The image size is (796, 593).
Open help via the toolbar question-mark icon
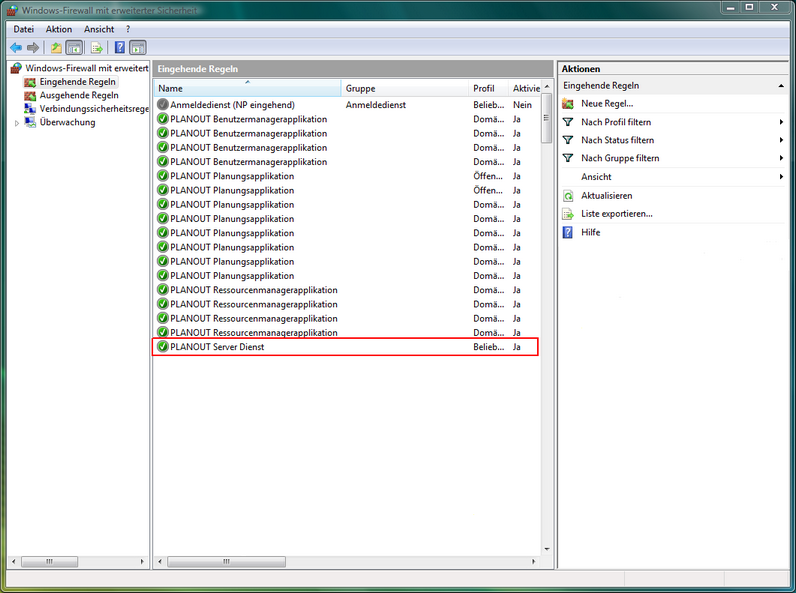click(x=119, y=48)
